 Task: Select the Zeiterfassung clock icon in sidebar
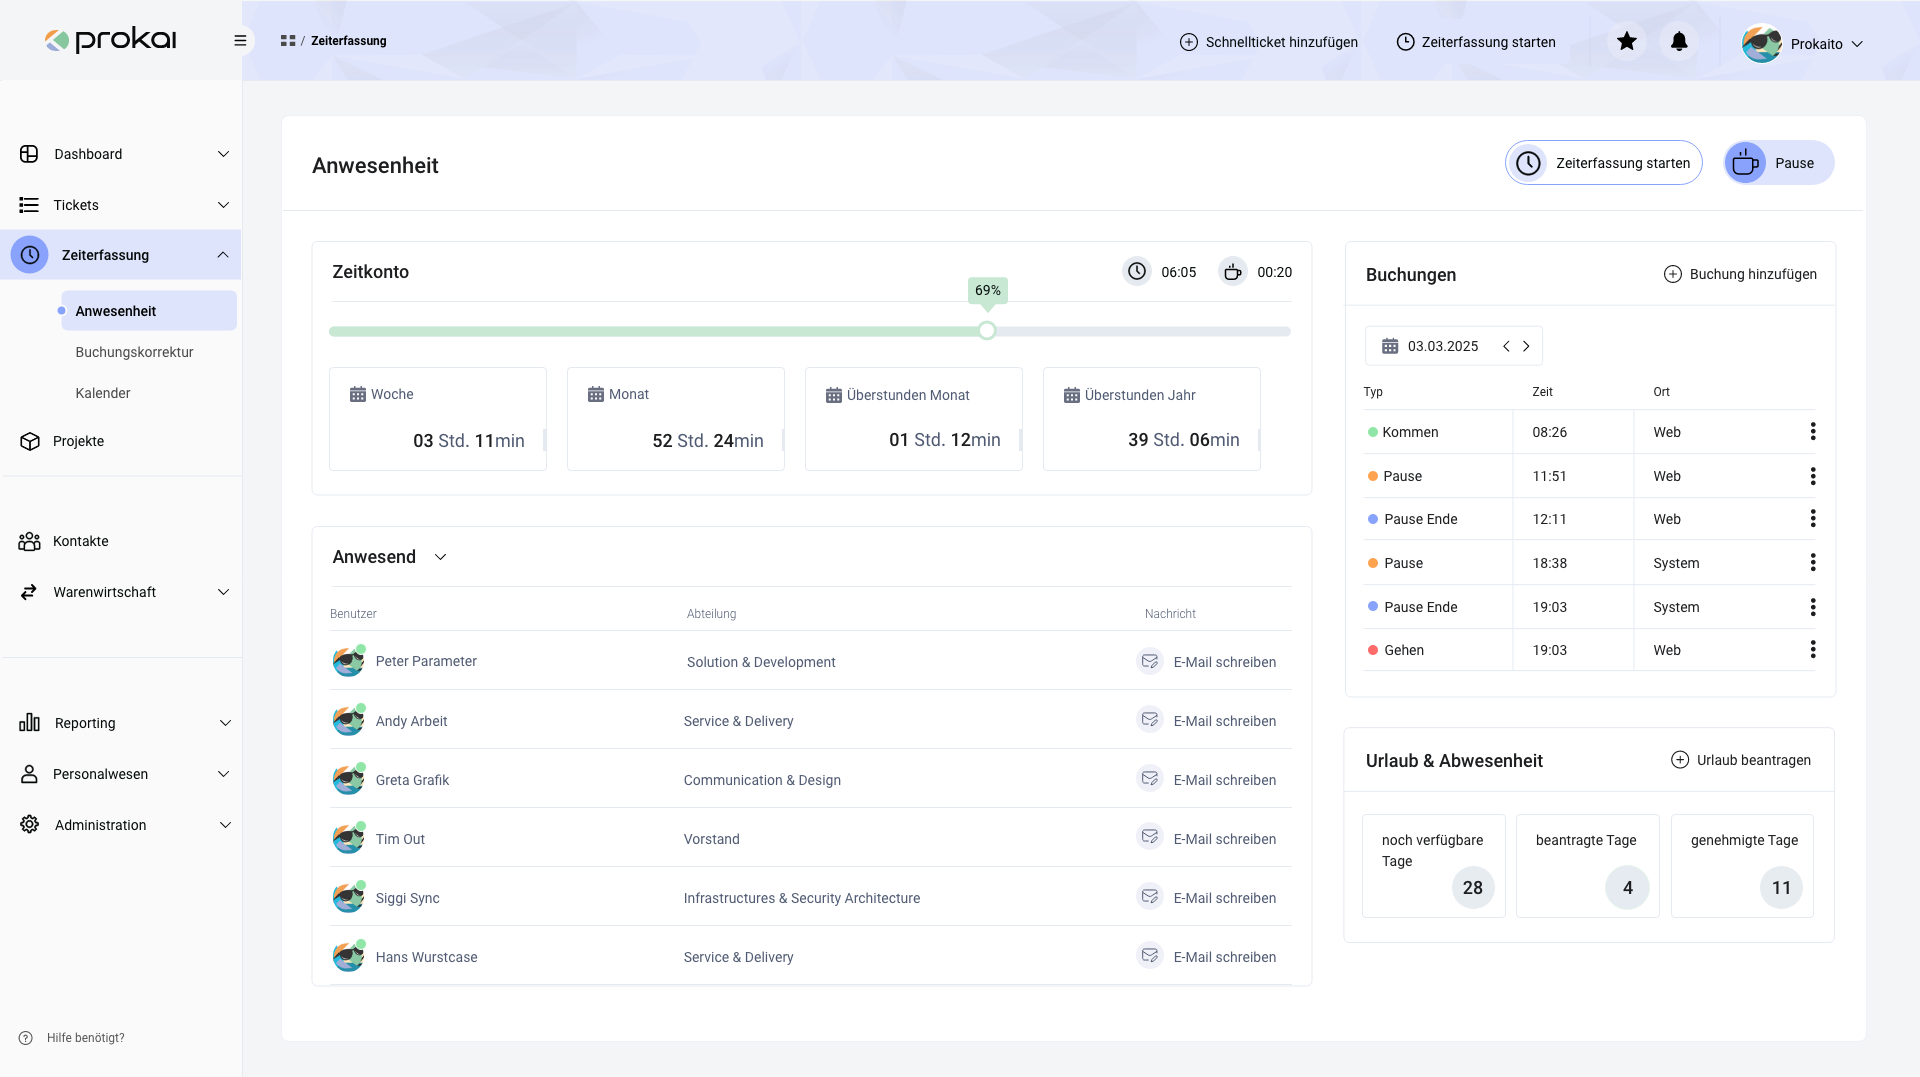point(29,254)
